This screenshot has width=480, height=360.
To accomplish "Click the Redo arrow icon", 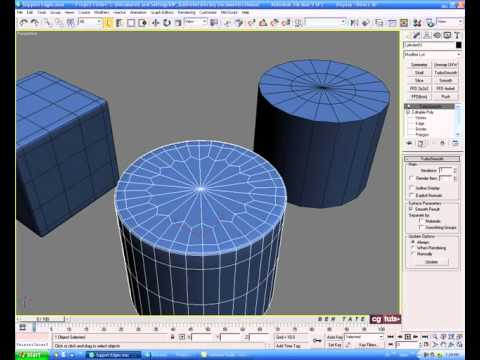I will (35, 22).
